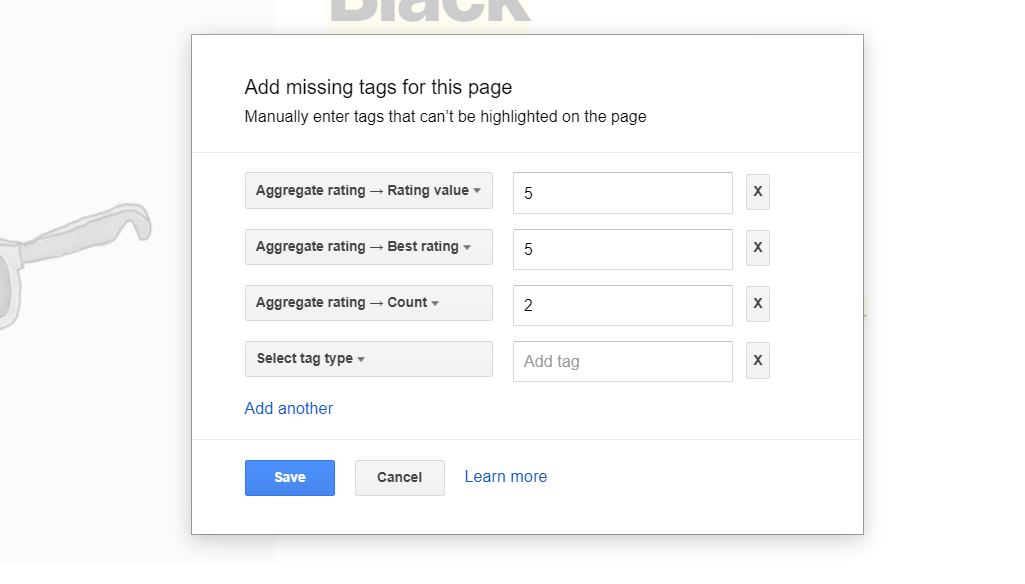Screen dimensions: 1025x584
Task: Click the Rating value input showing 5
Action: click(x=622, y=192)
